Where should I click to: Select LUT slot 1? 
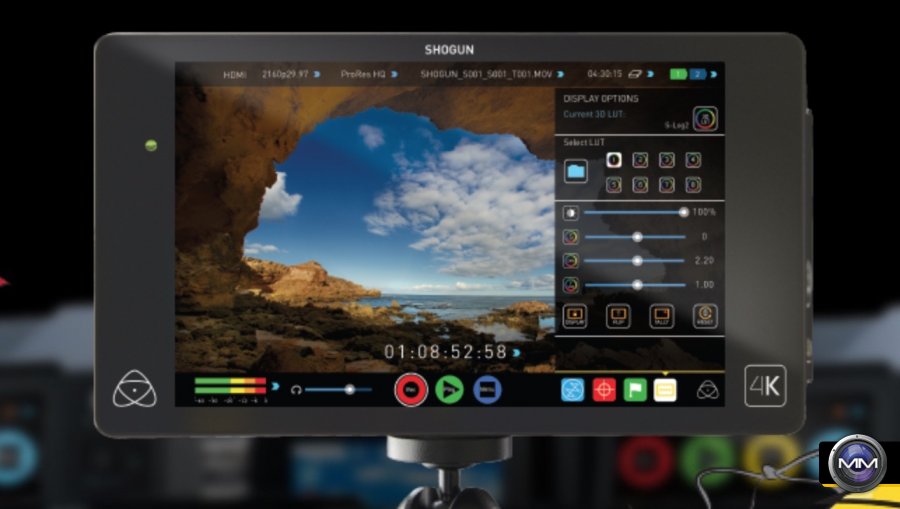click(x=614, y=160)
